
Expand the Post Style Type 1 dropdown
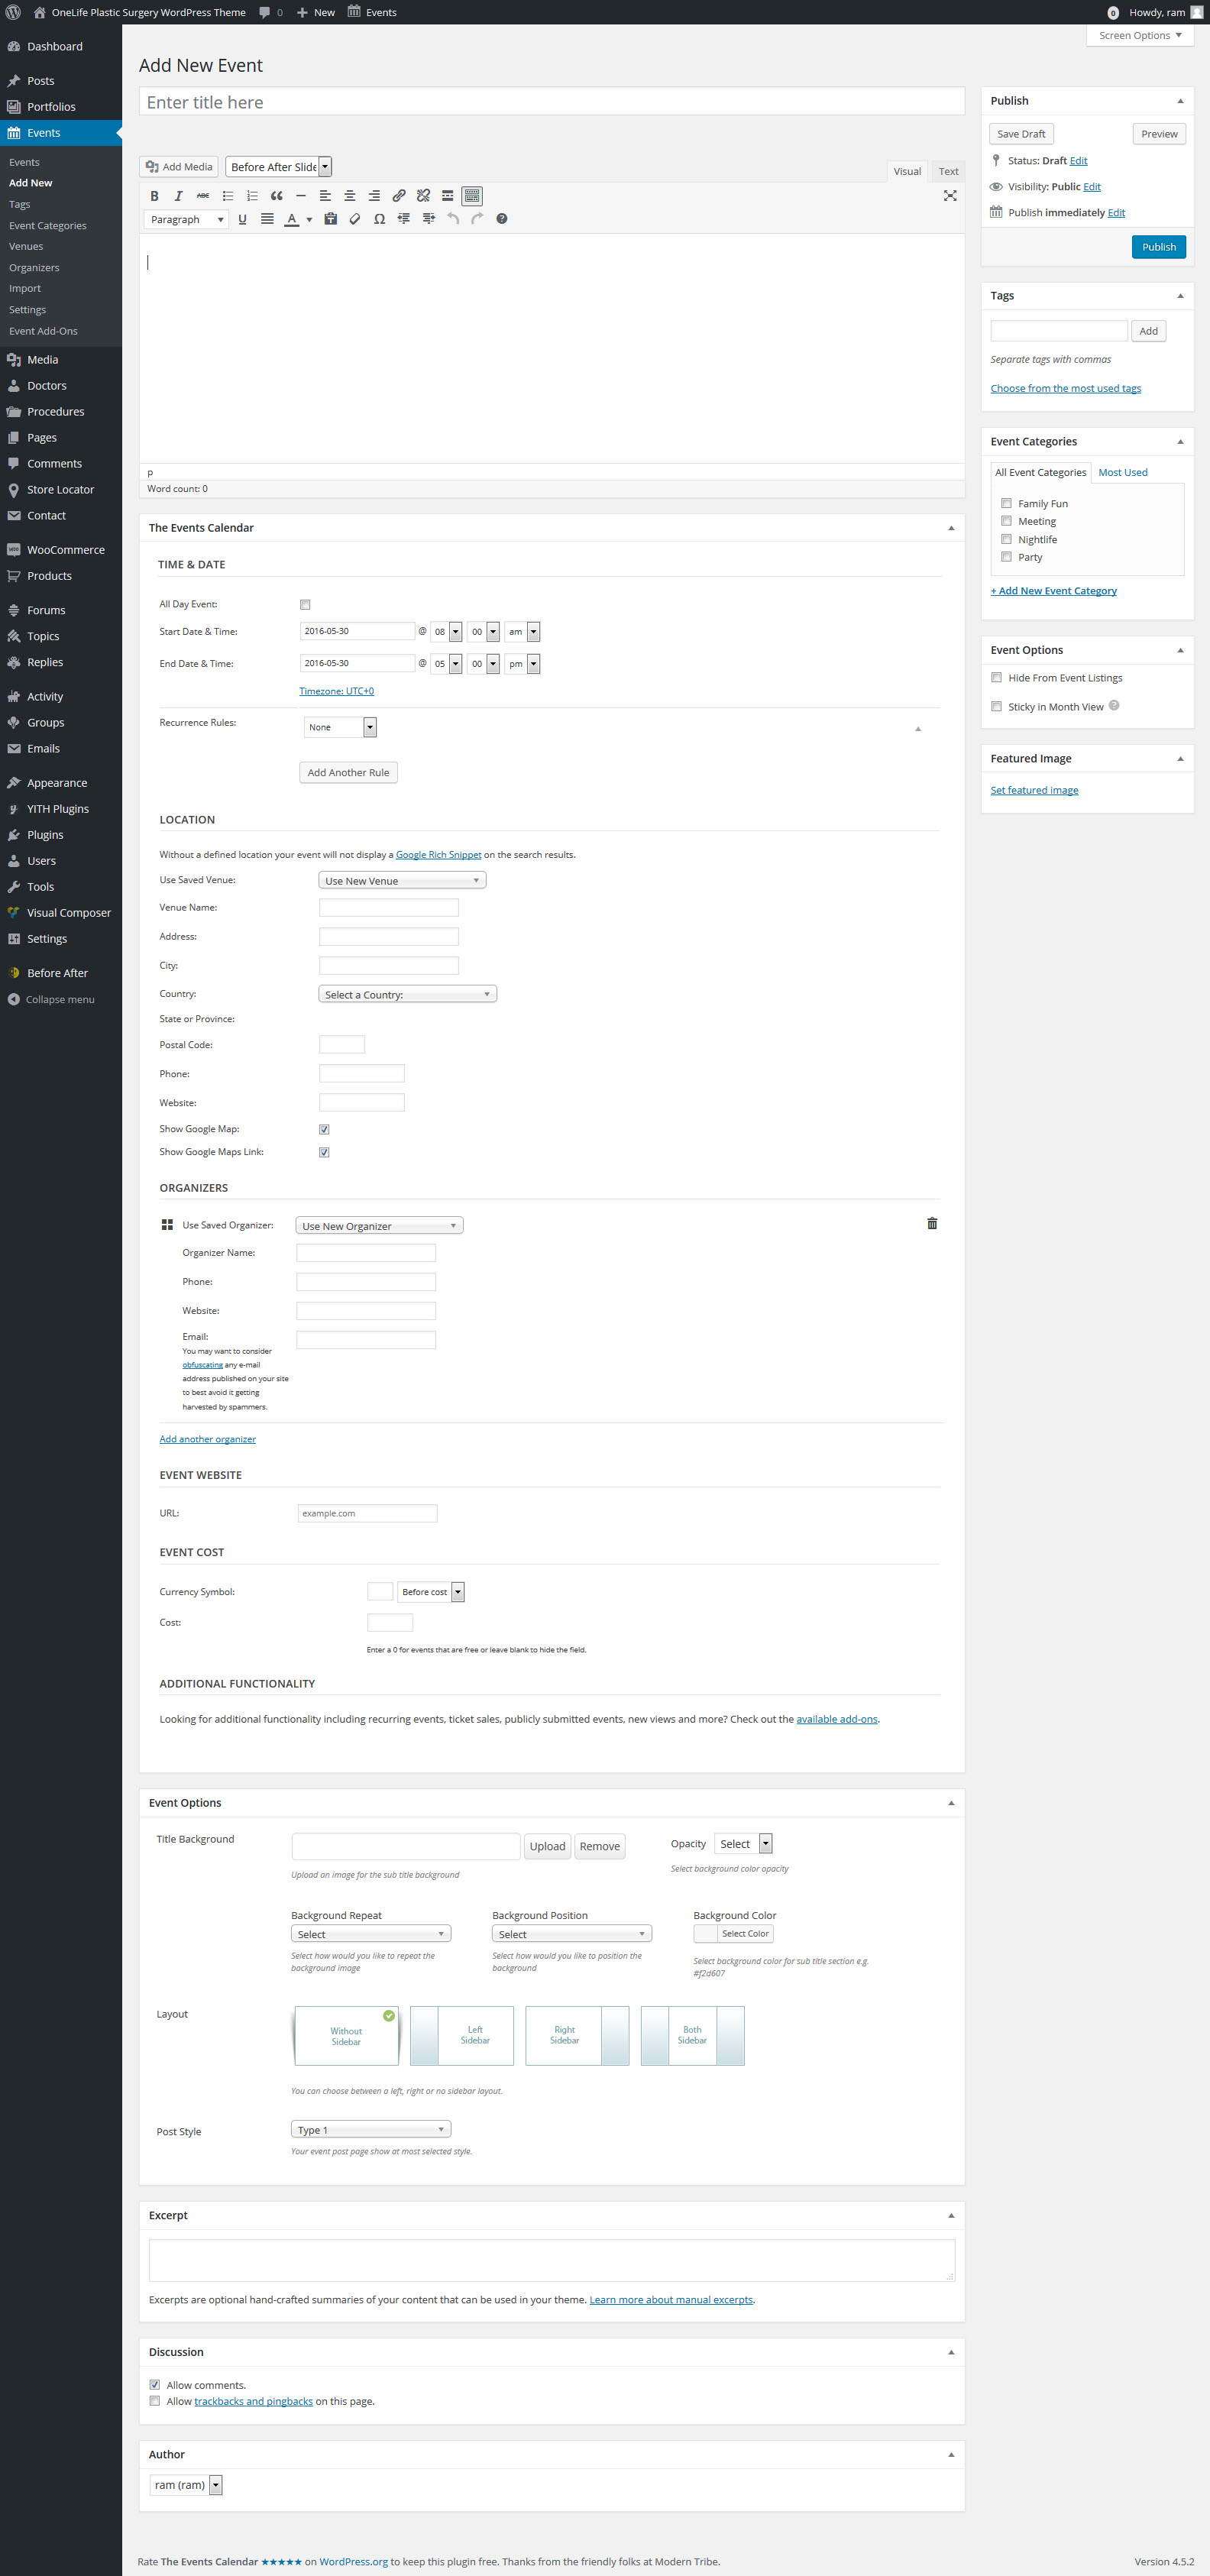coord(370,2129)
